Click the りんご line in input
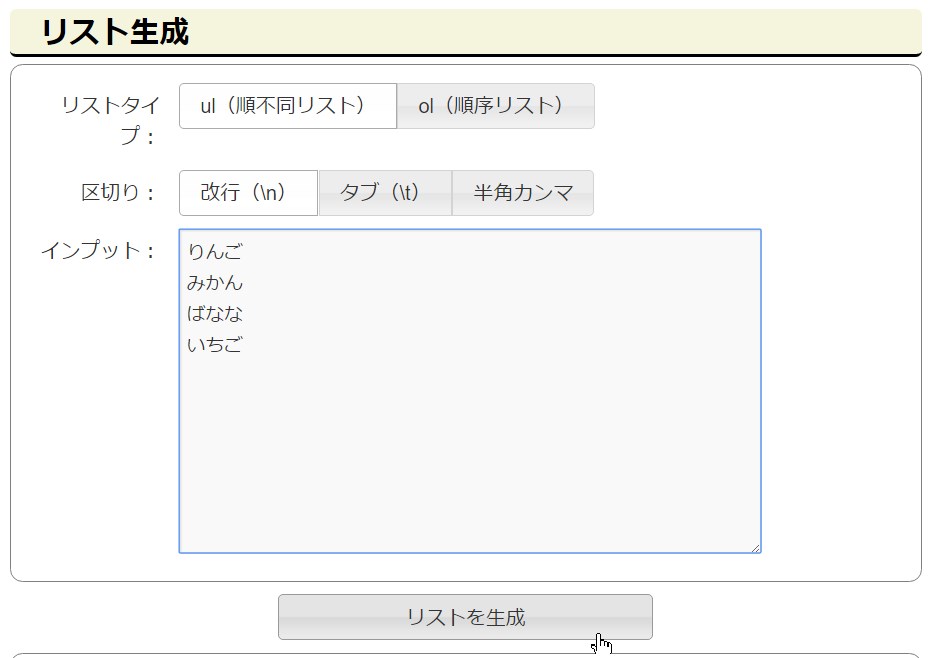 coord(215,252)
